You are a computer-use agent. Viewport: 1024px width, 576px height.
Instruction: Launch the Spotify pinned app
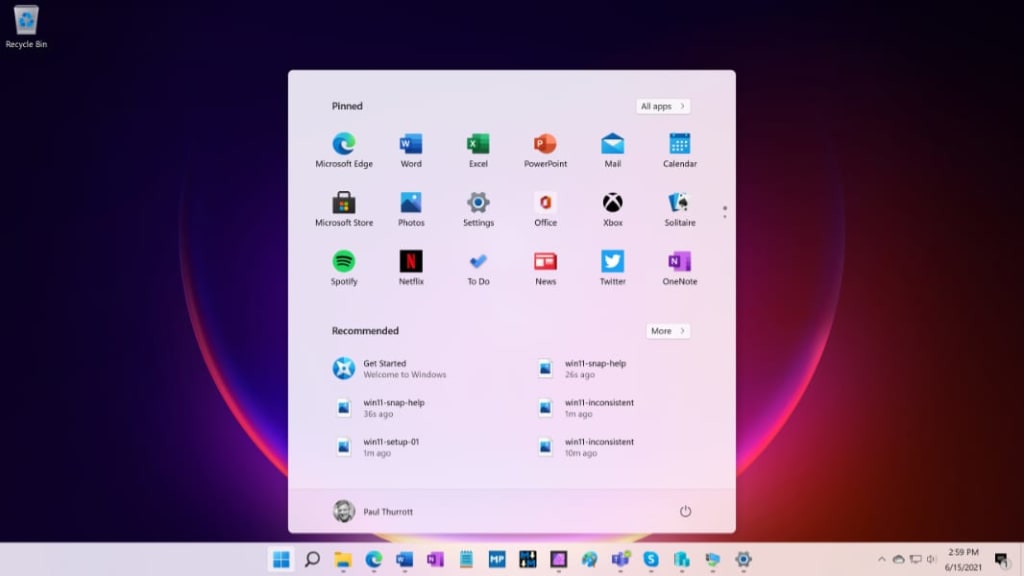(x=344, y=268)
